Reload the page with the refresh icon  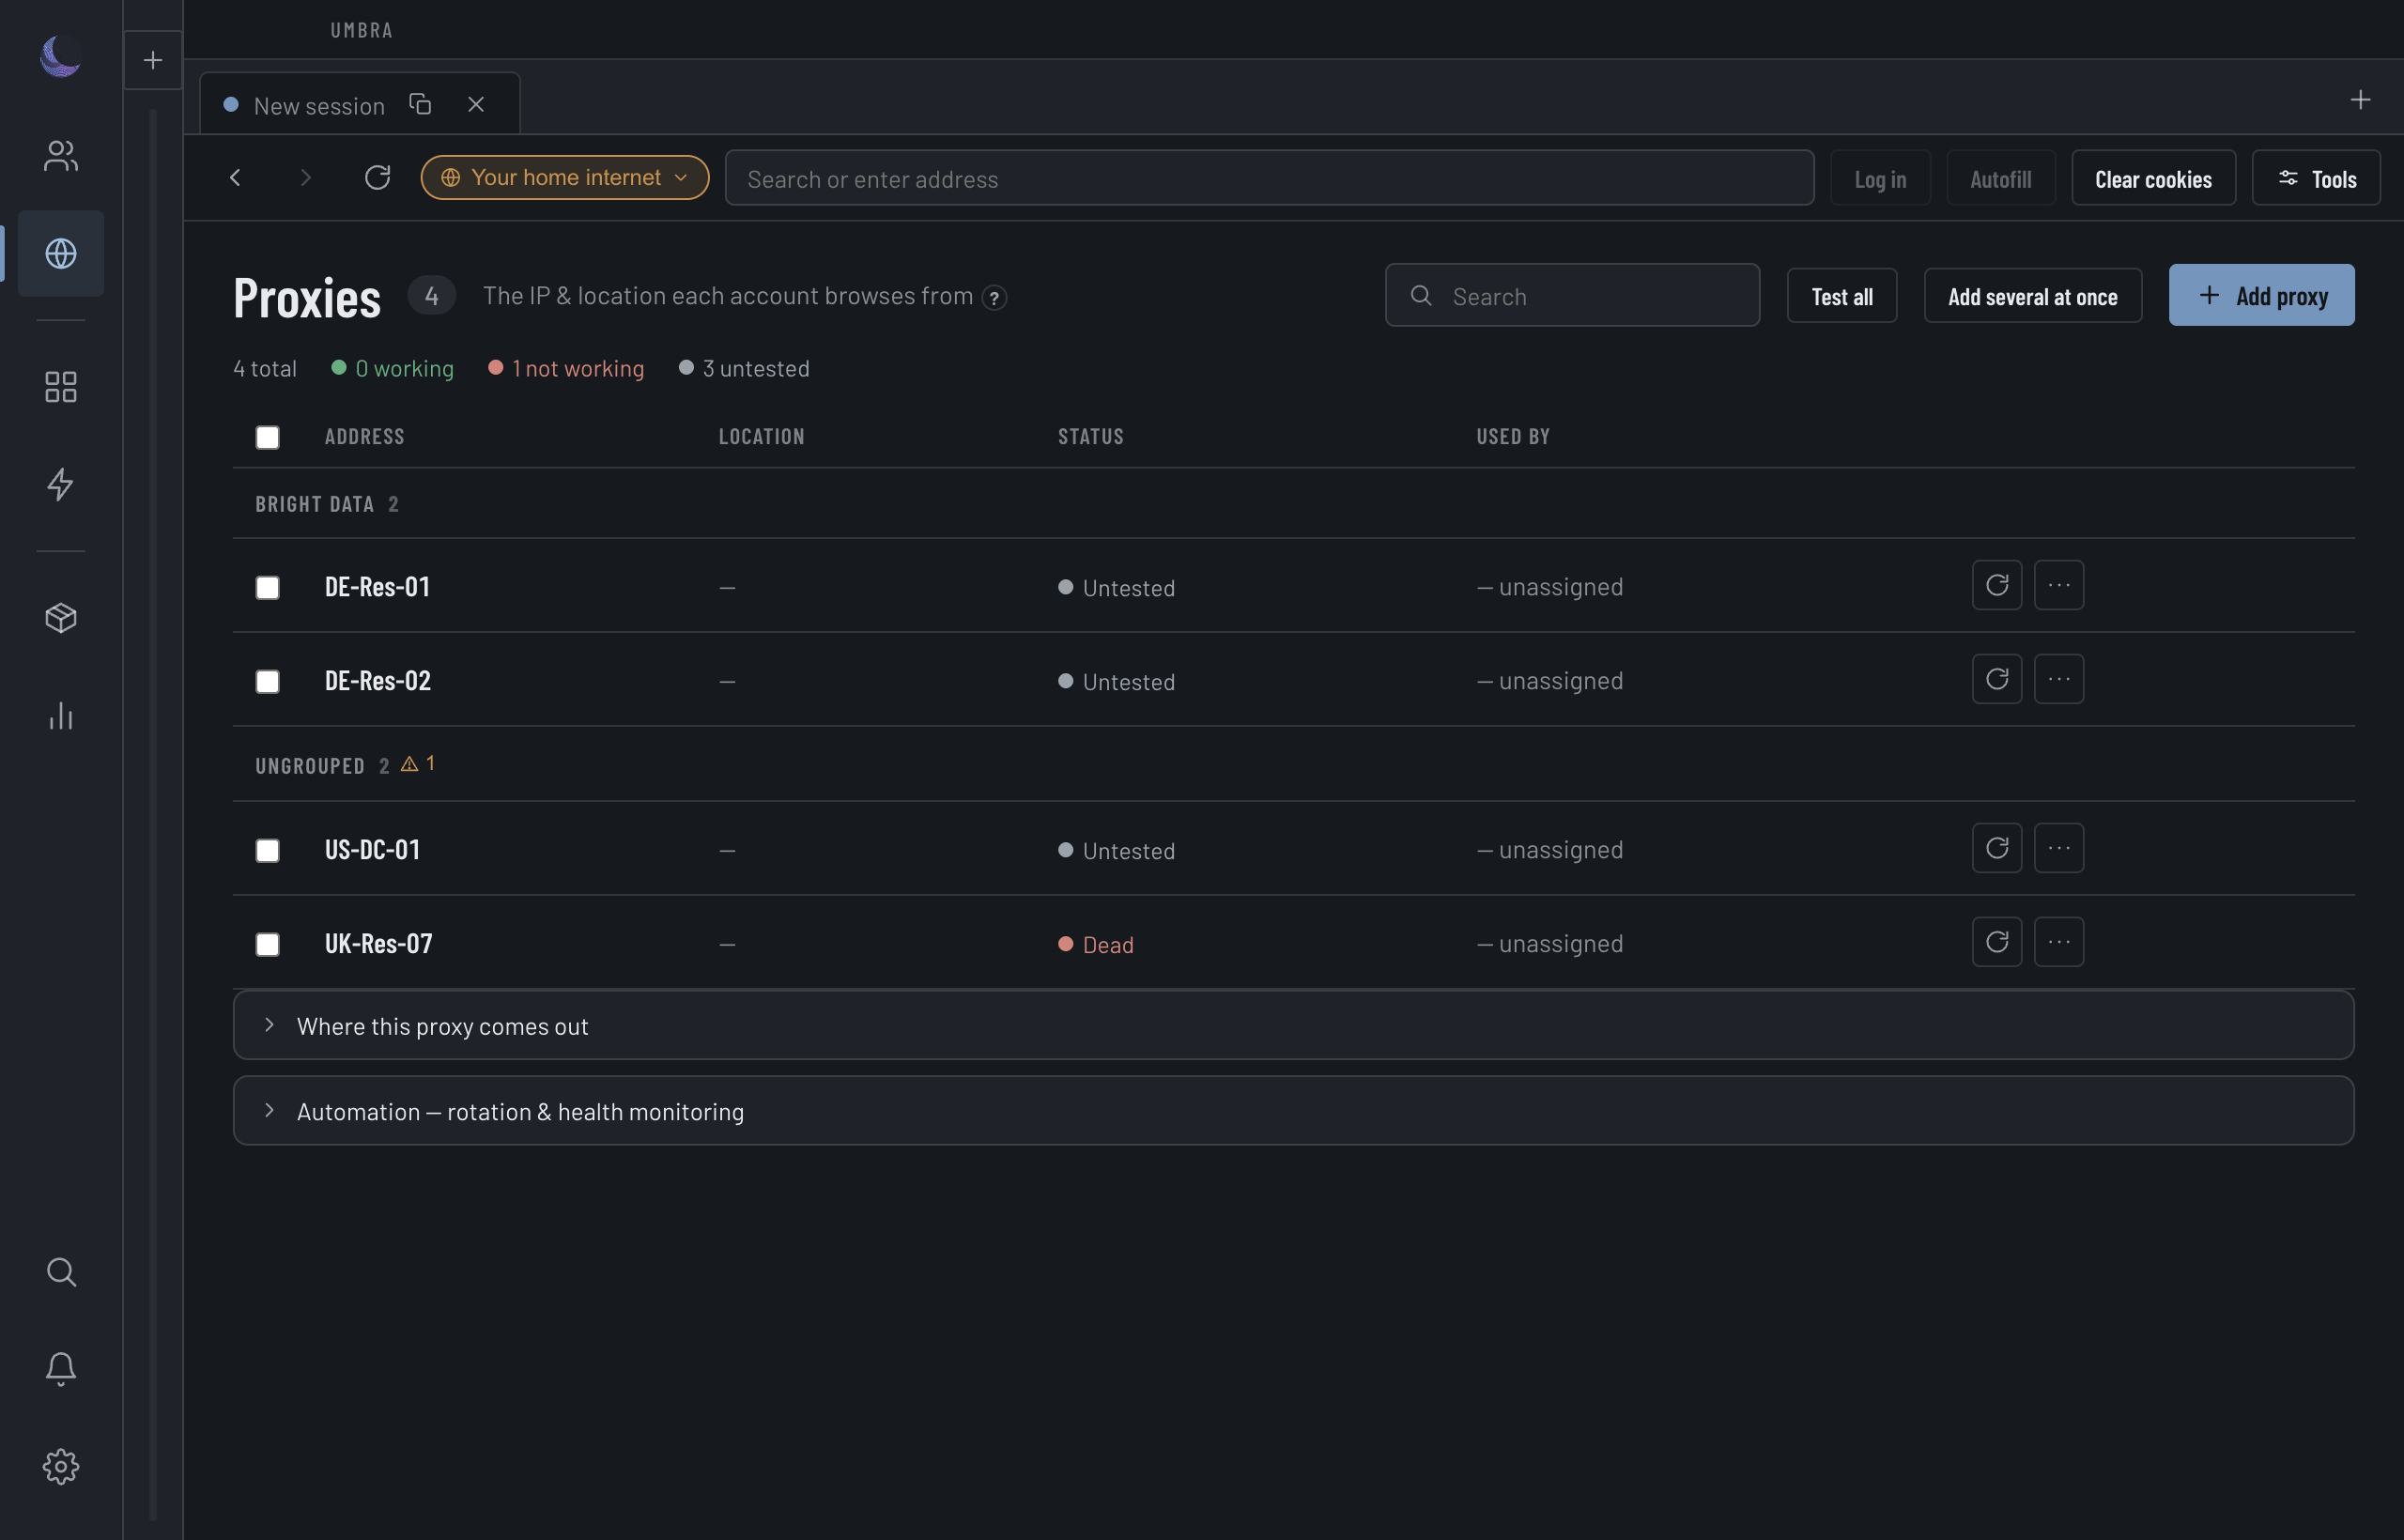(x=376, y=177)
